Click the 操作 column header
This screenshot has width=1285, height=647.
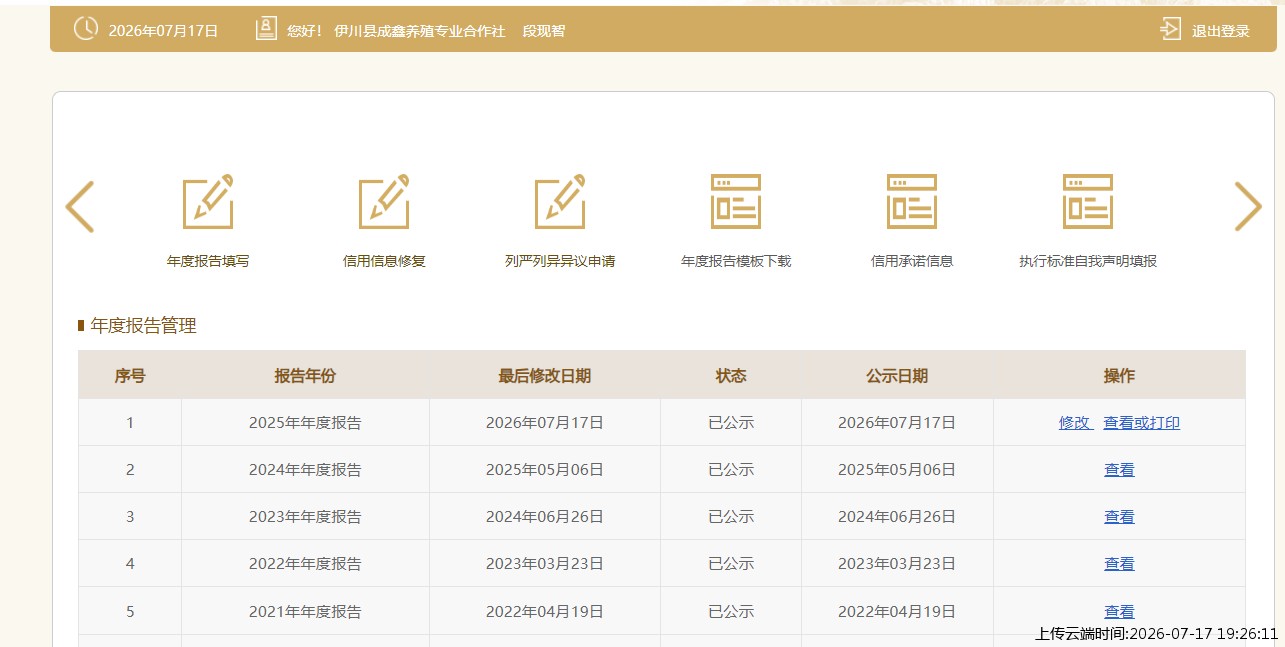1119,376
